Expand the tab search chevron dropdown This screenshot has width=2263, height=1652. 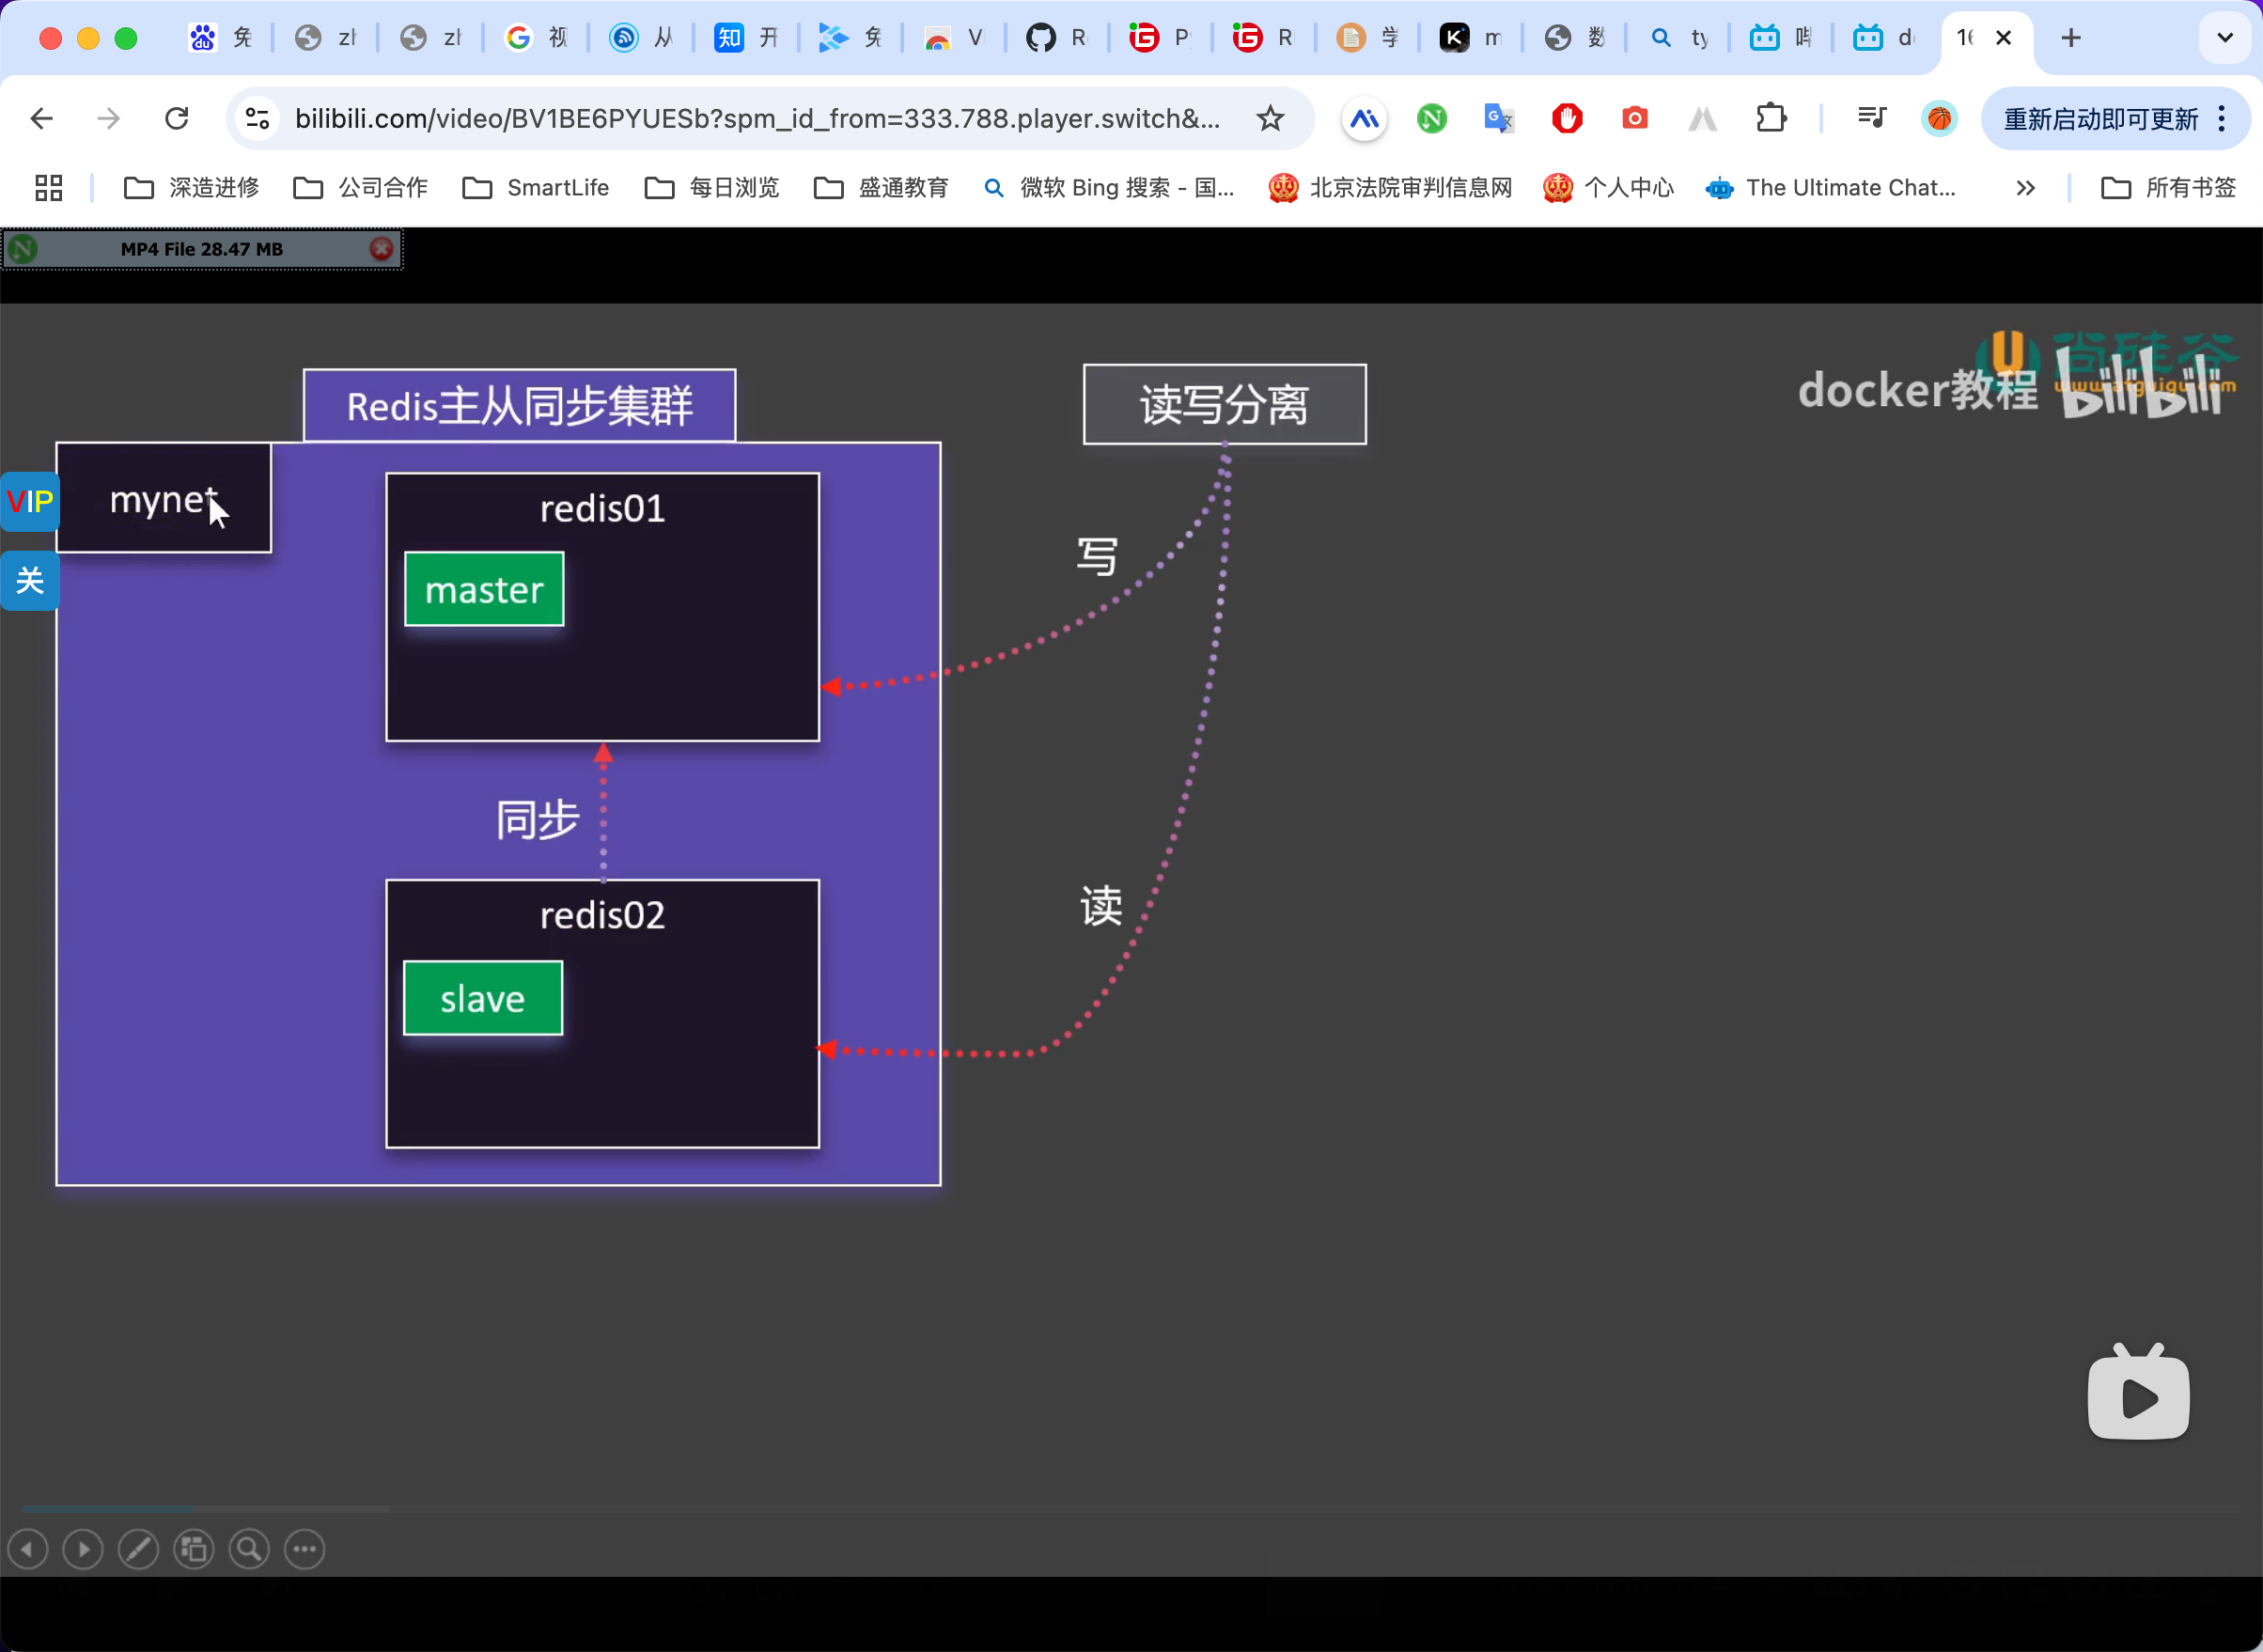tap(2224, 38)
